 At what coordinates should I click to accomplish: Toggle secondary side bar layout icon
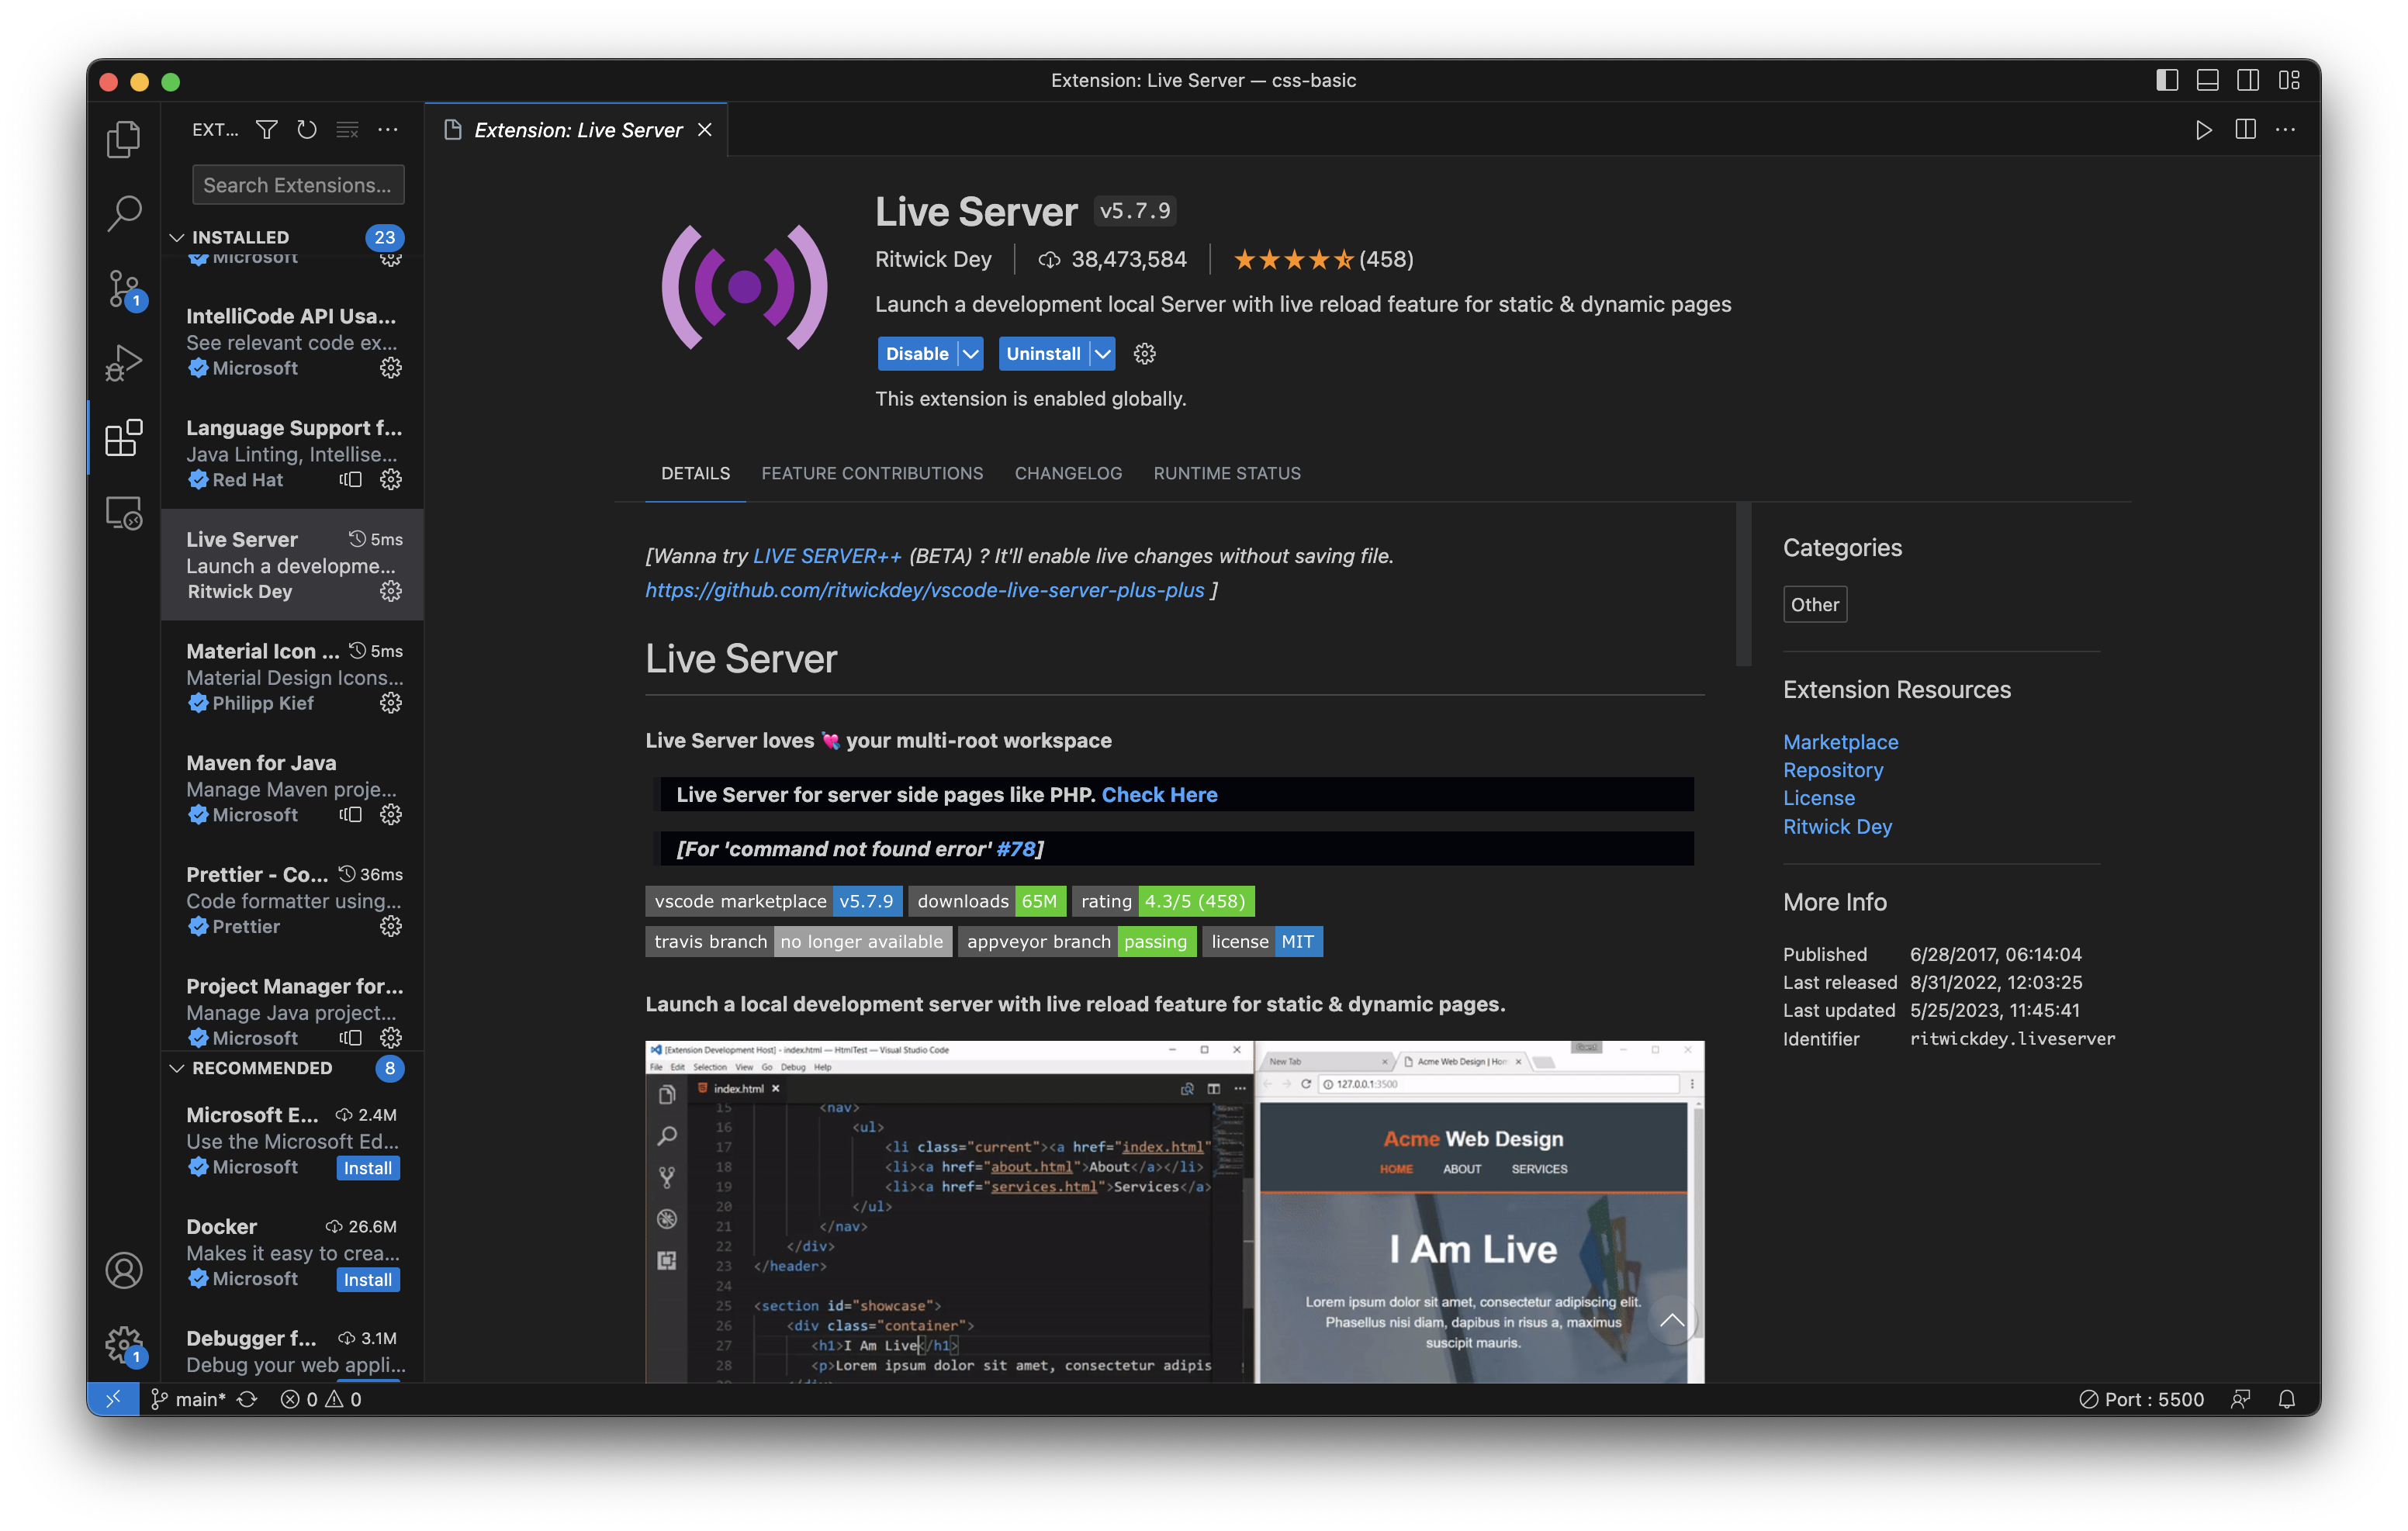(2247, 80)
